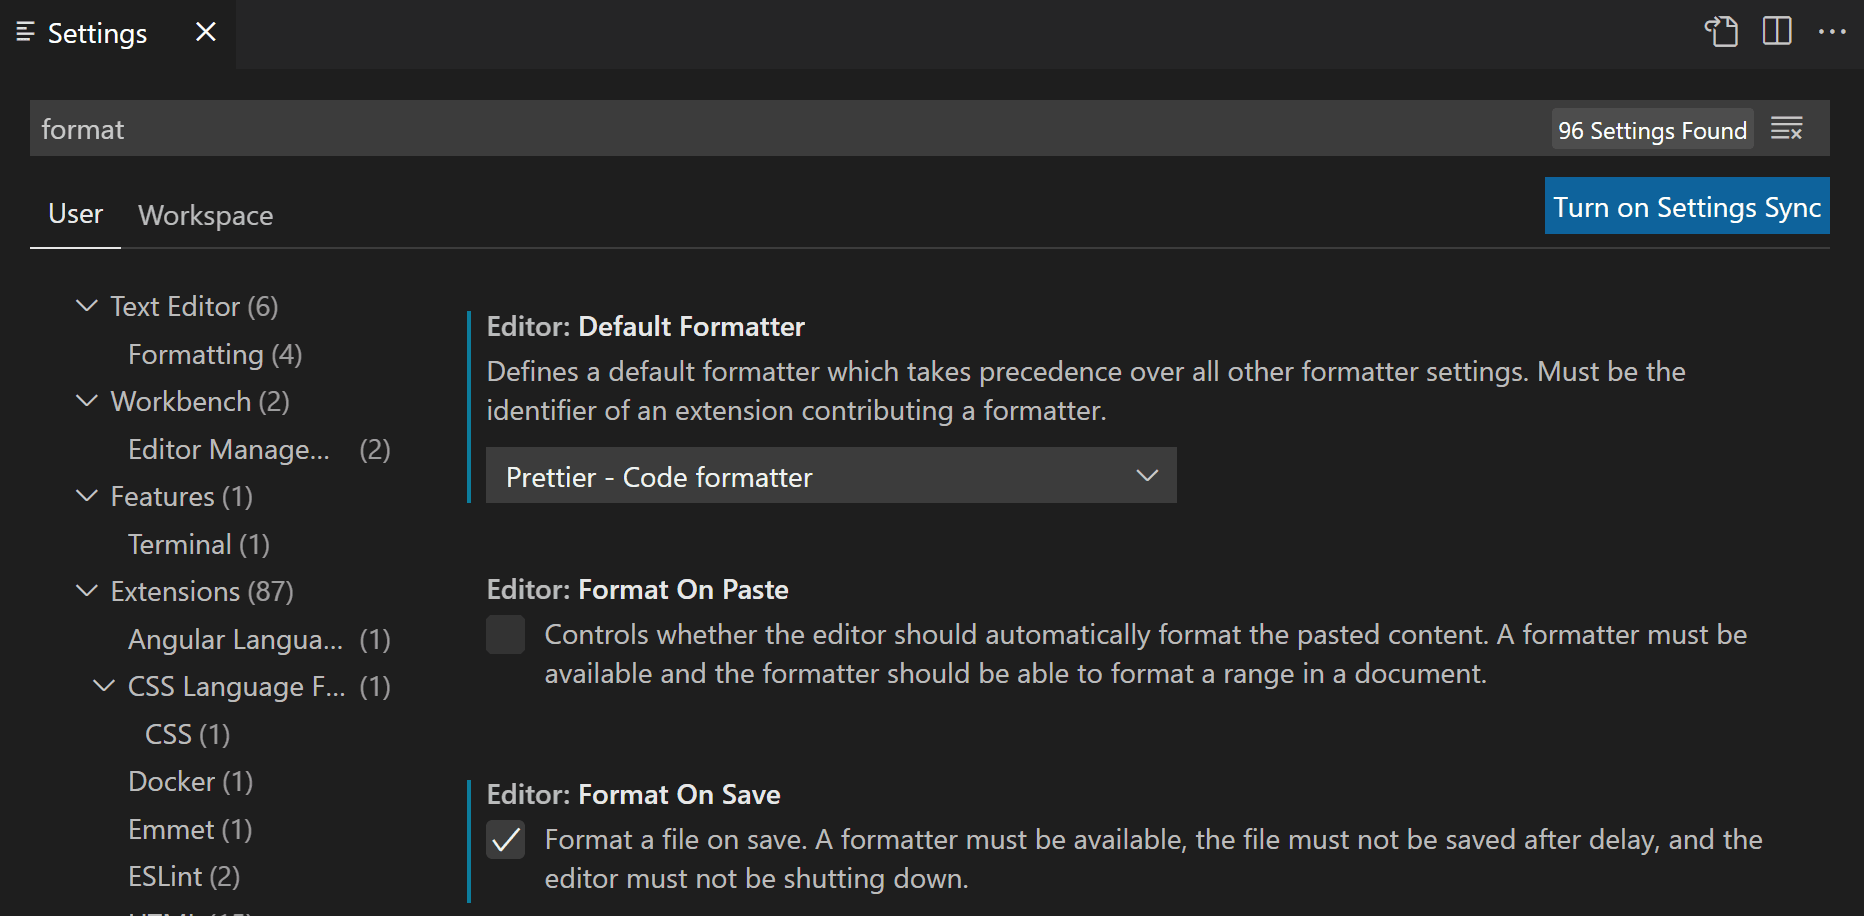Click the Settings tab list icon

26,32
